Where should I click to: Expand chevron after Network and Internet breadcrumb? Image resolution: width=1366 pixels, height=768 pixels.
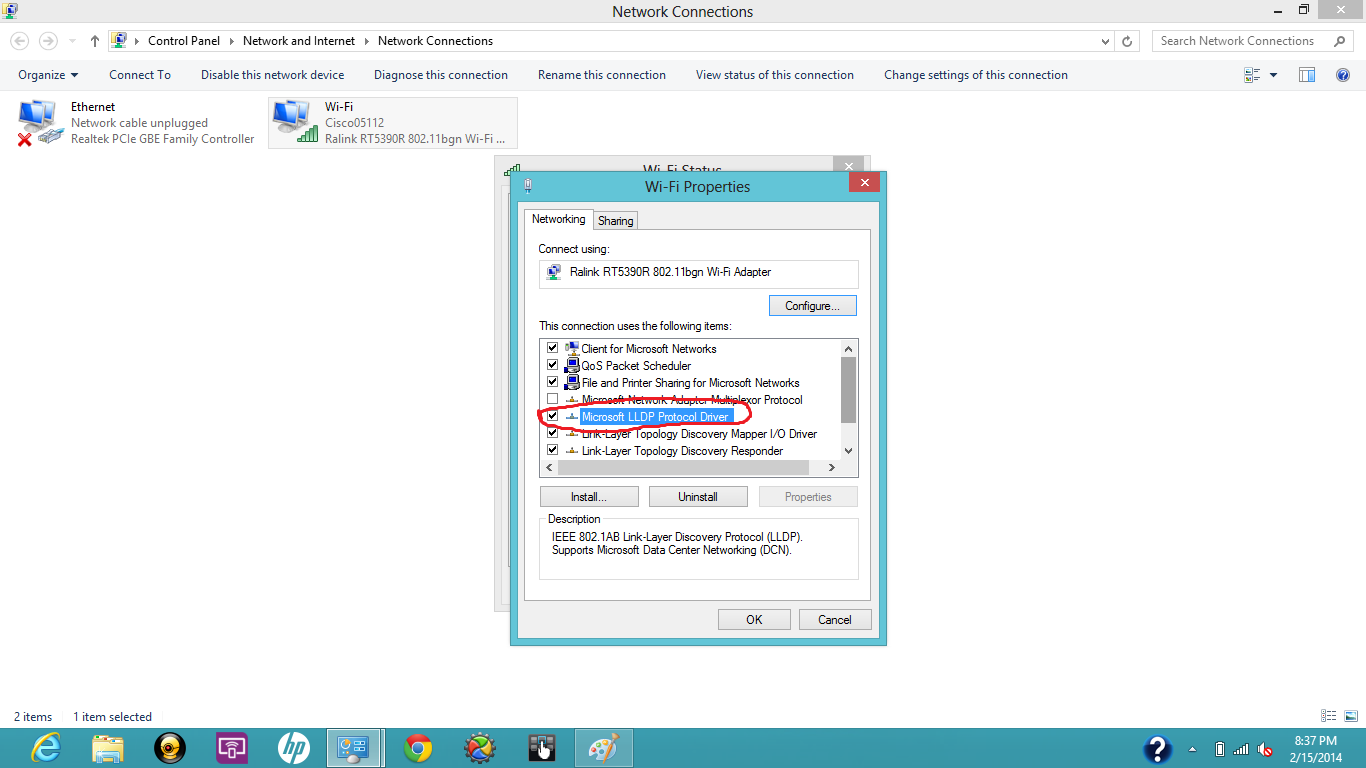(x=366, y=41)
